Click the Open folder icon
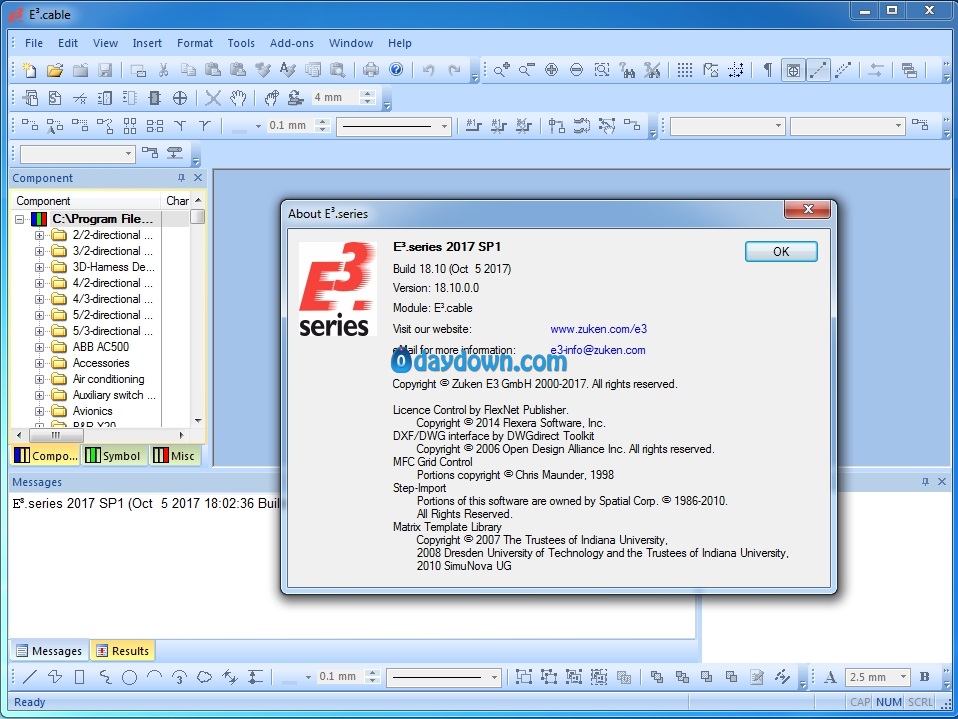 (55, 70)
